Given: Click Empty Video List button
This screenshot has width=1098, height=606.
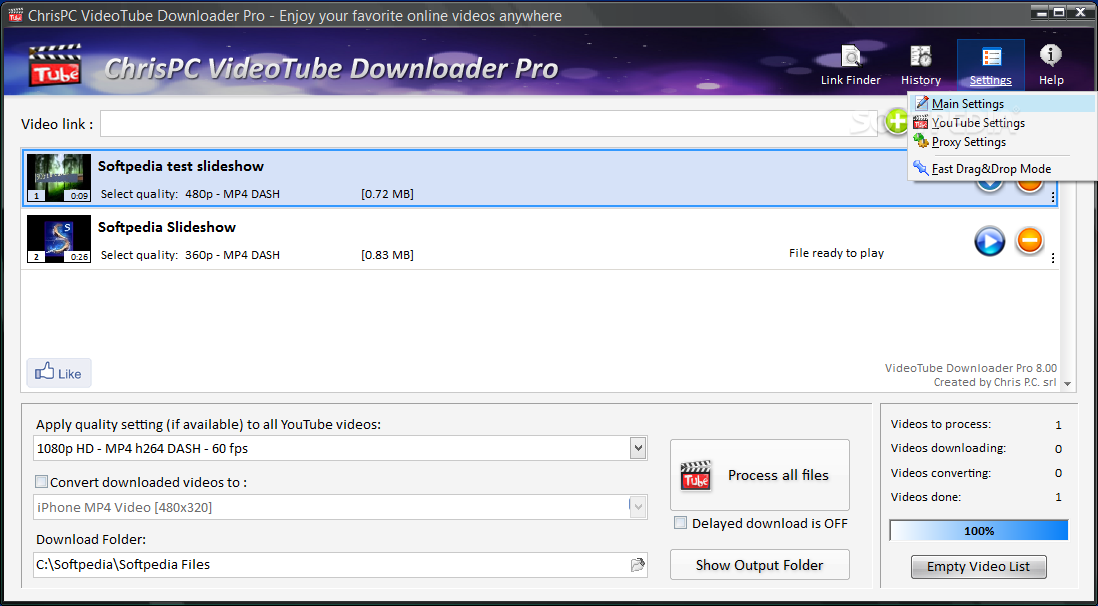Looking at the screenshot, I should pos(978,567).
